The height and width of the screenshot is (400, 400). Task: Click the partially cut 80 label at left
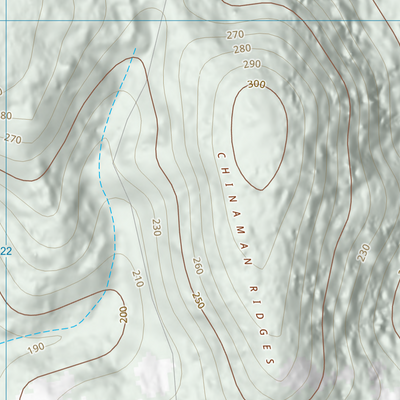click(6, 116)
